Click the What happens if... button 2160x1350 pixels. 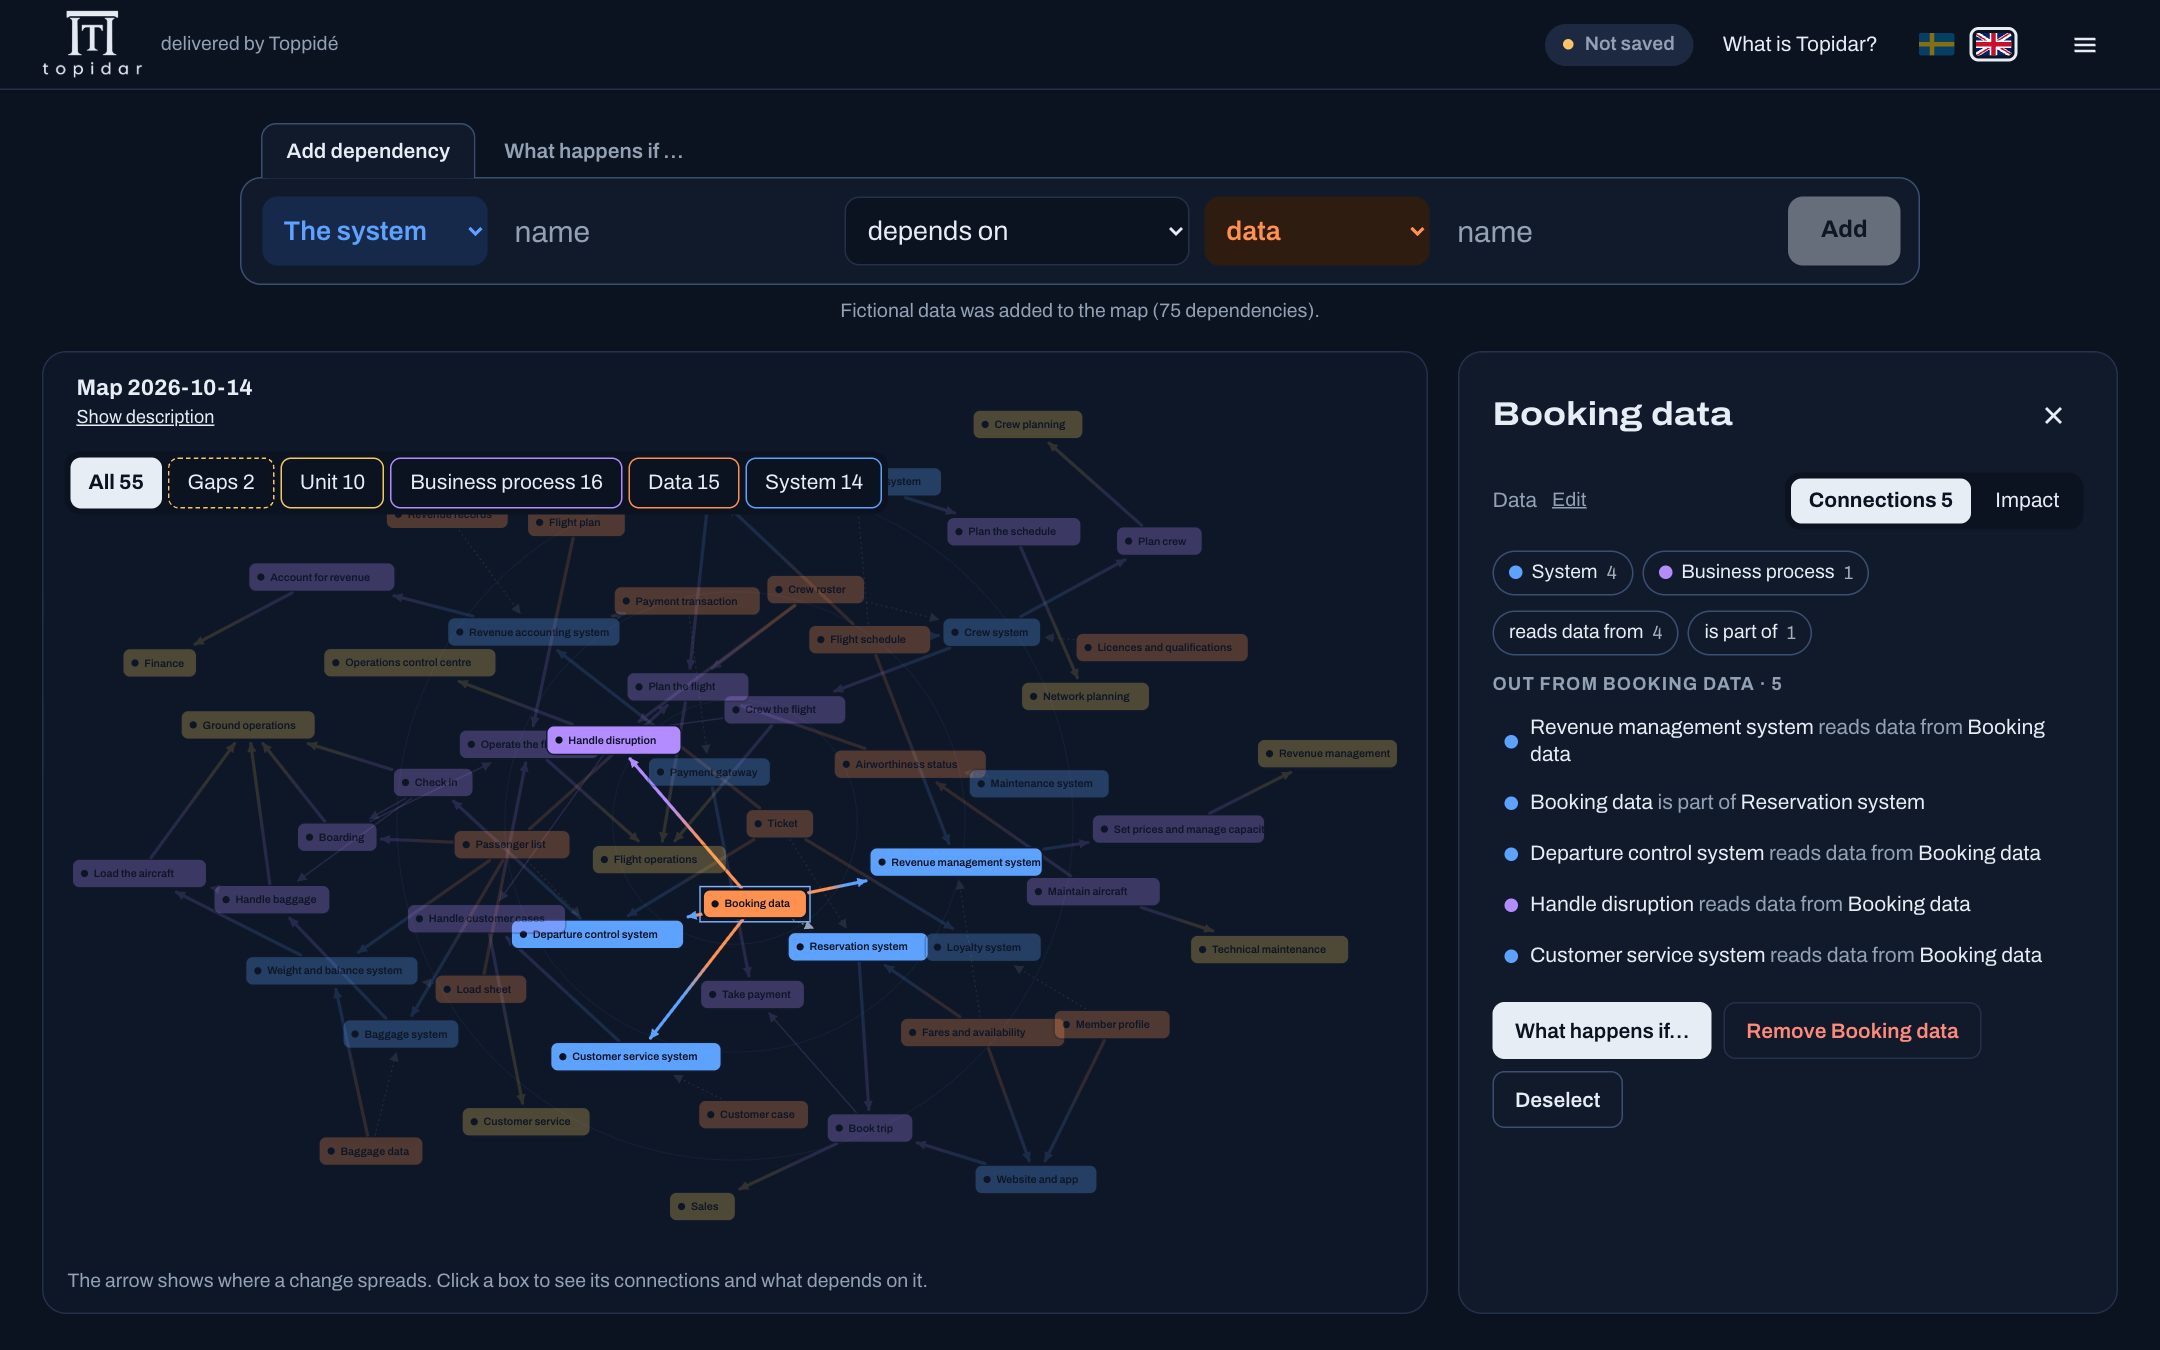pos(1601,1031)
